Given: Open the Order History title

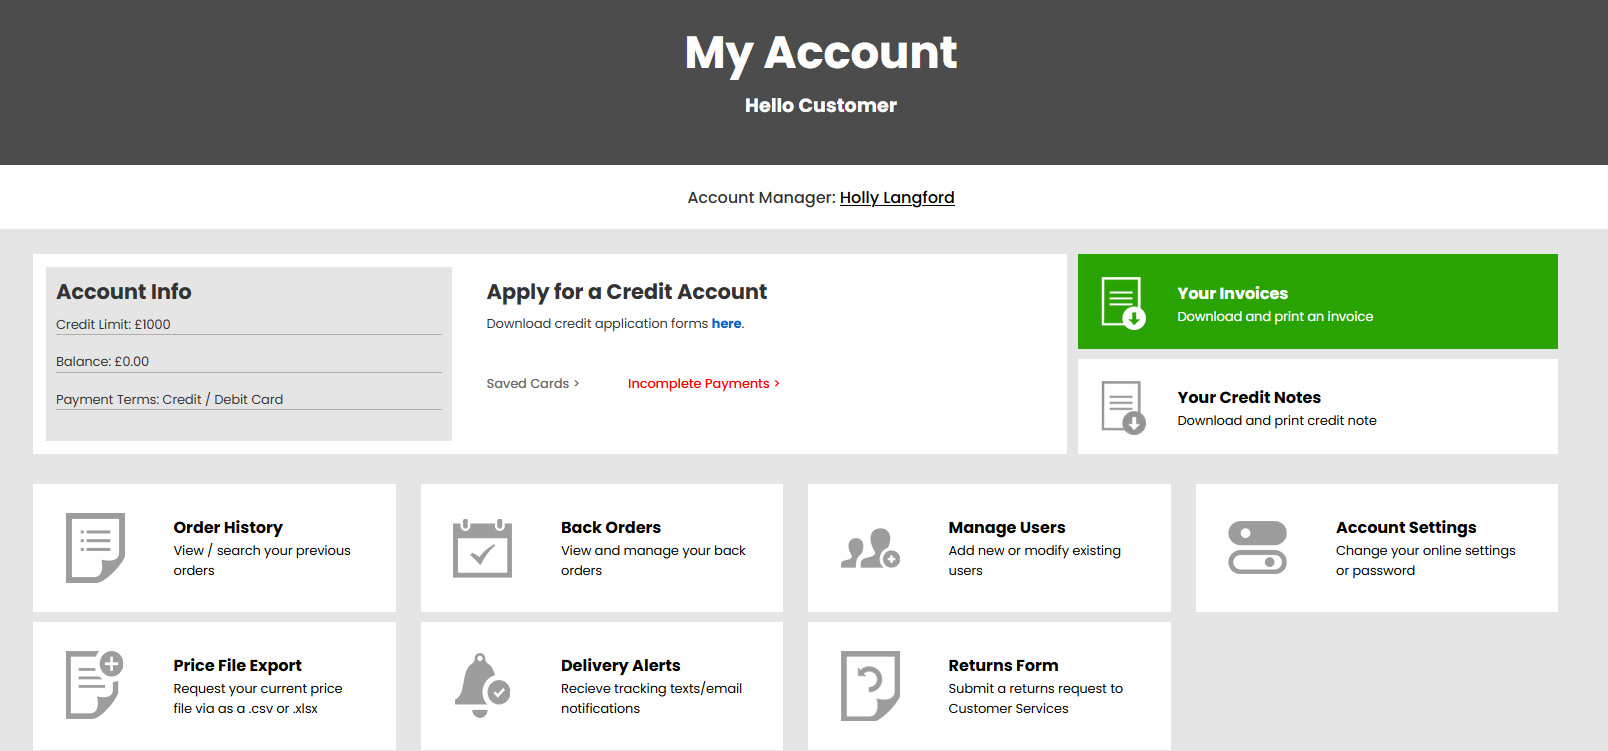Looking at the screenshot, I should point(228,527).
